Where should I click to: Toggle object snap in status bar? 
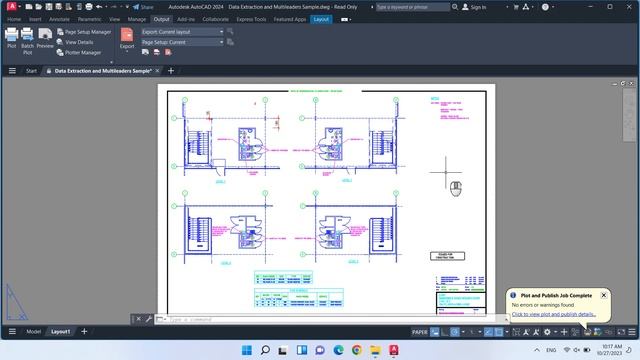[x=499, y=332]
